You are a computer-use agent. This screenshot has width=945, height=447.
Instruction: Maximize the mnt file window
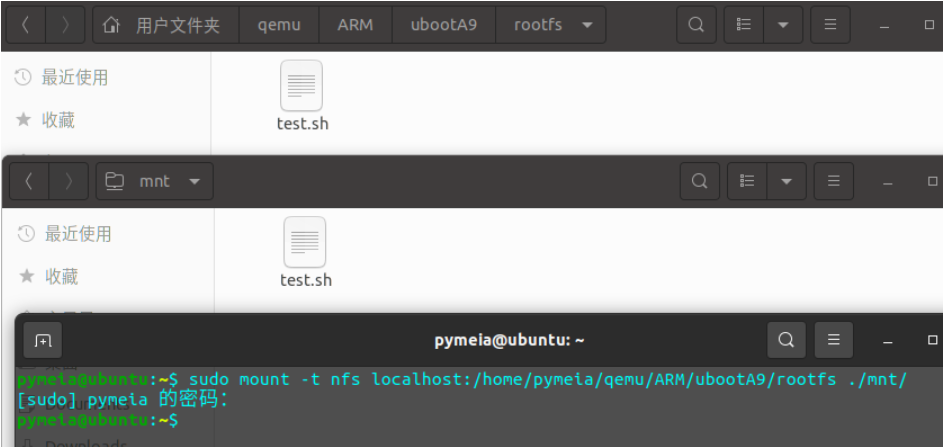[932, 181]
